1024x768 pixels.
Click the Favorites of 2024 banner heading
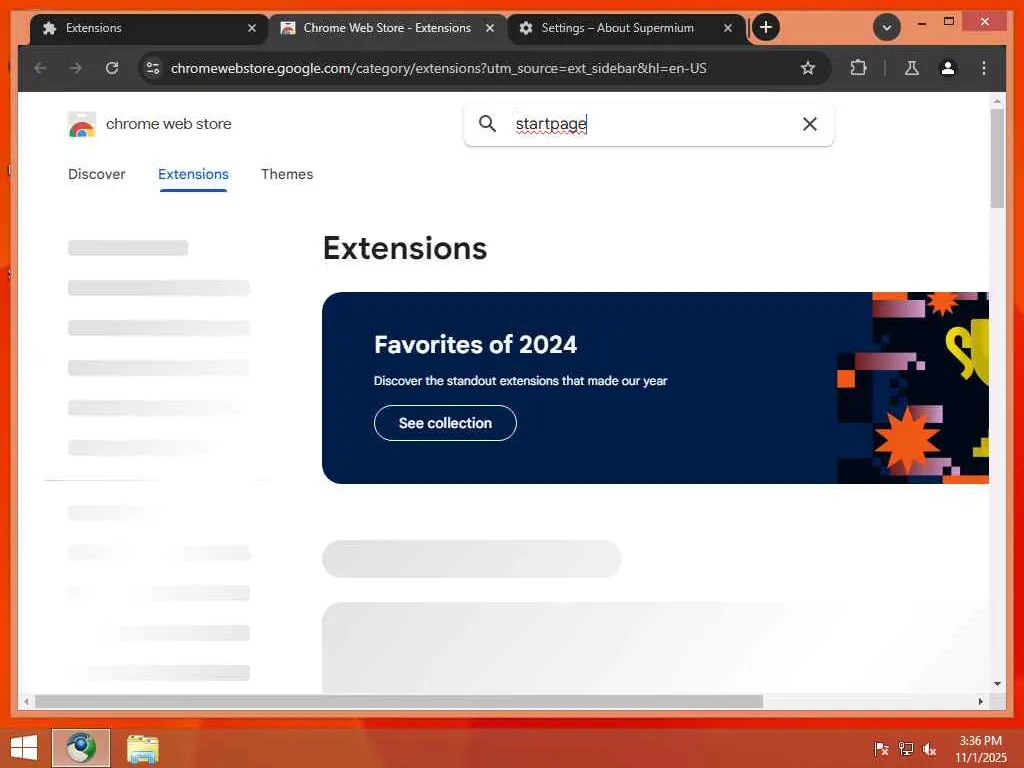475,344
